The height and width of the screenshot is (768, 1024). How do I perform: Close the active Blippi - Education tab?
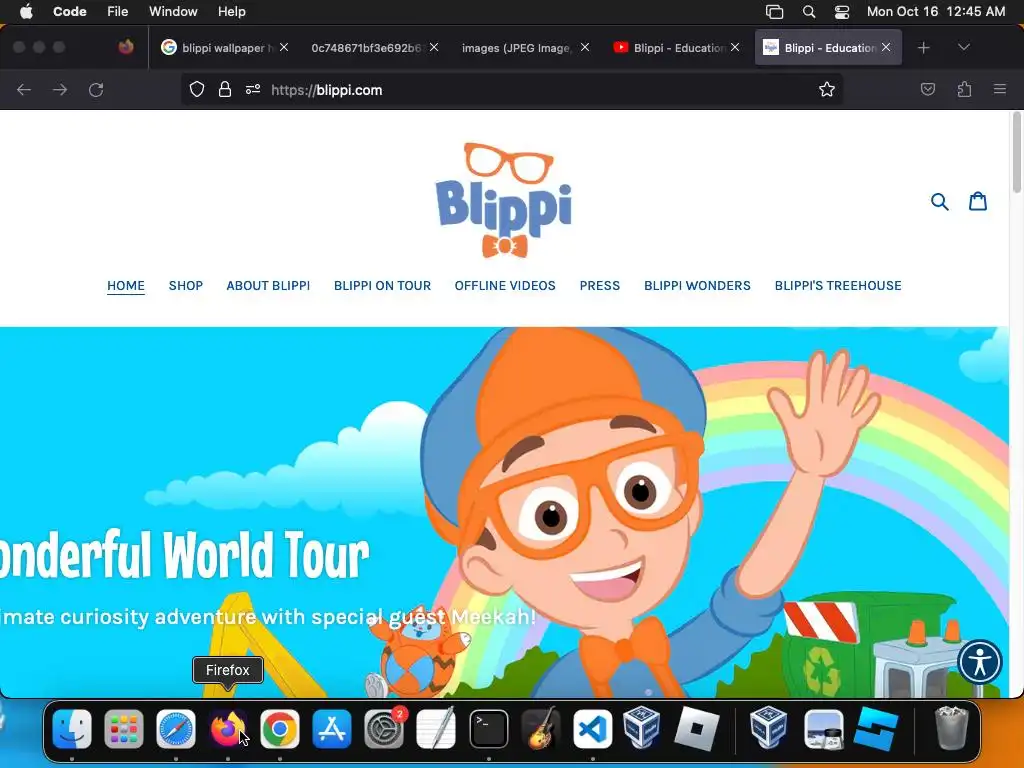coord(886,47)
